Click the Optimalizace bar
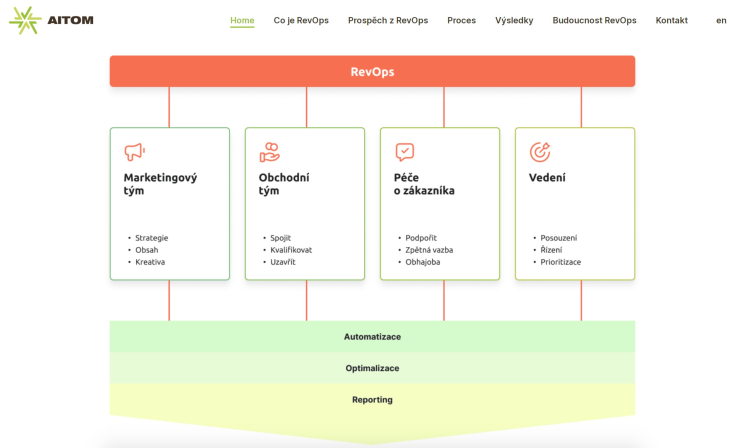748x448 pixels. [373, 368]
